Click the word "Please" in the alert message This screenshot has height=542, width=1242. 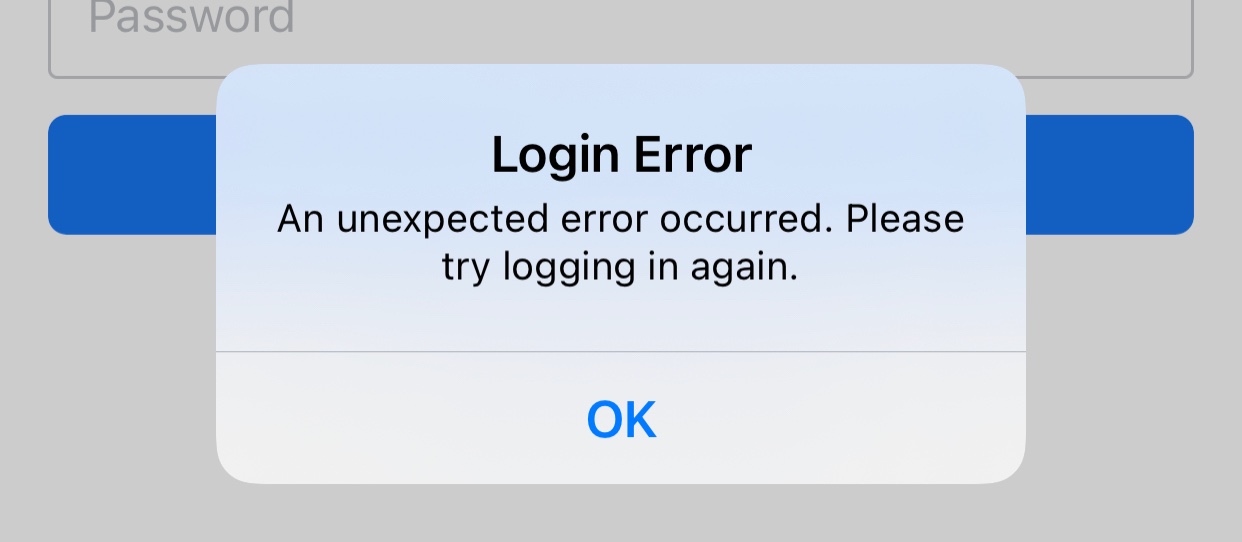[x=905, y=219]
